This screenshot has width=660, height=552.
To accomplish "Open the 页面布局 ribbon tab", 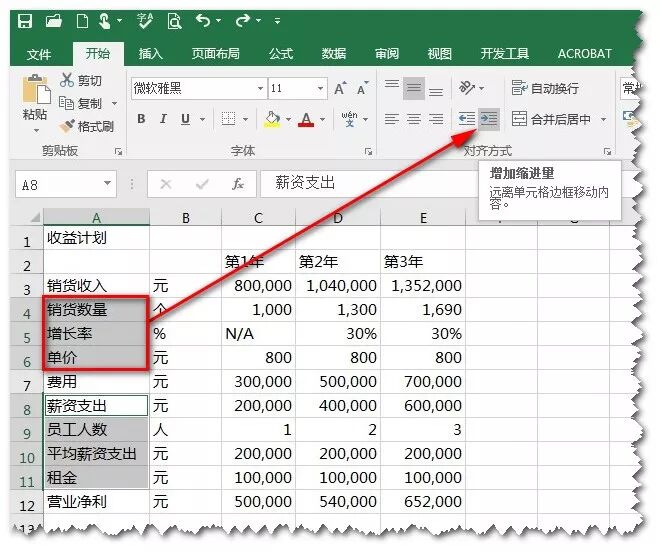I will click(x=216, y=53).
